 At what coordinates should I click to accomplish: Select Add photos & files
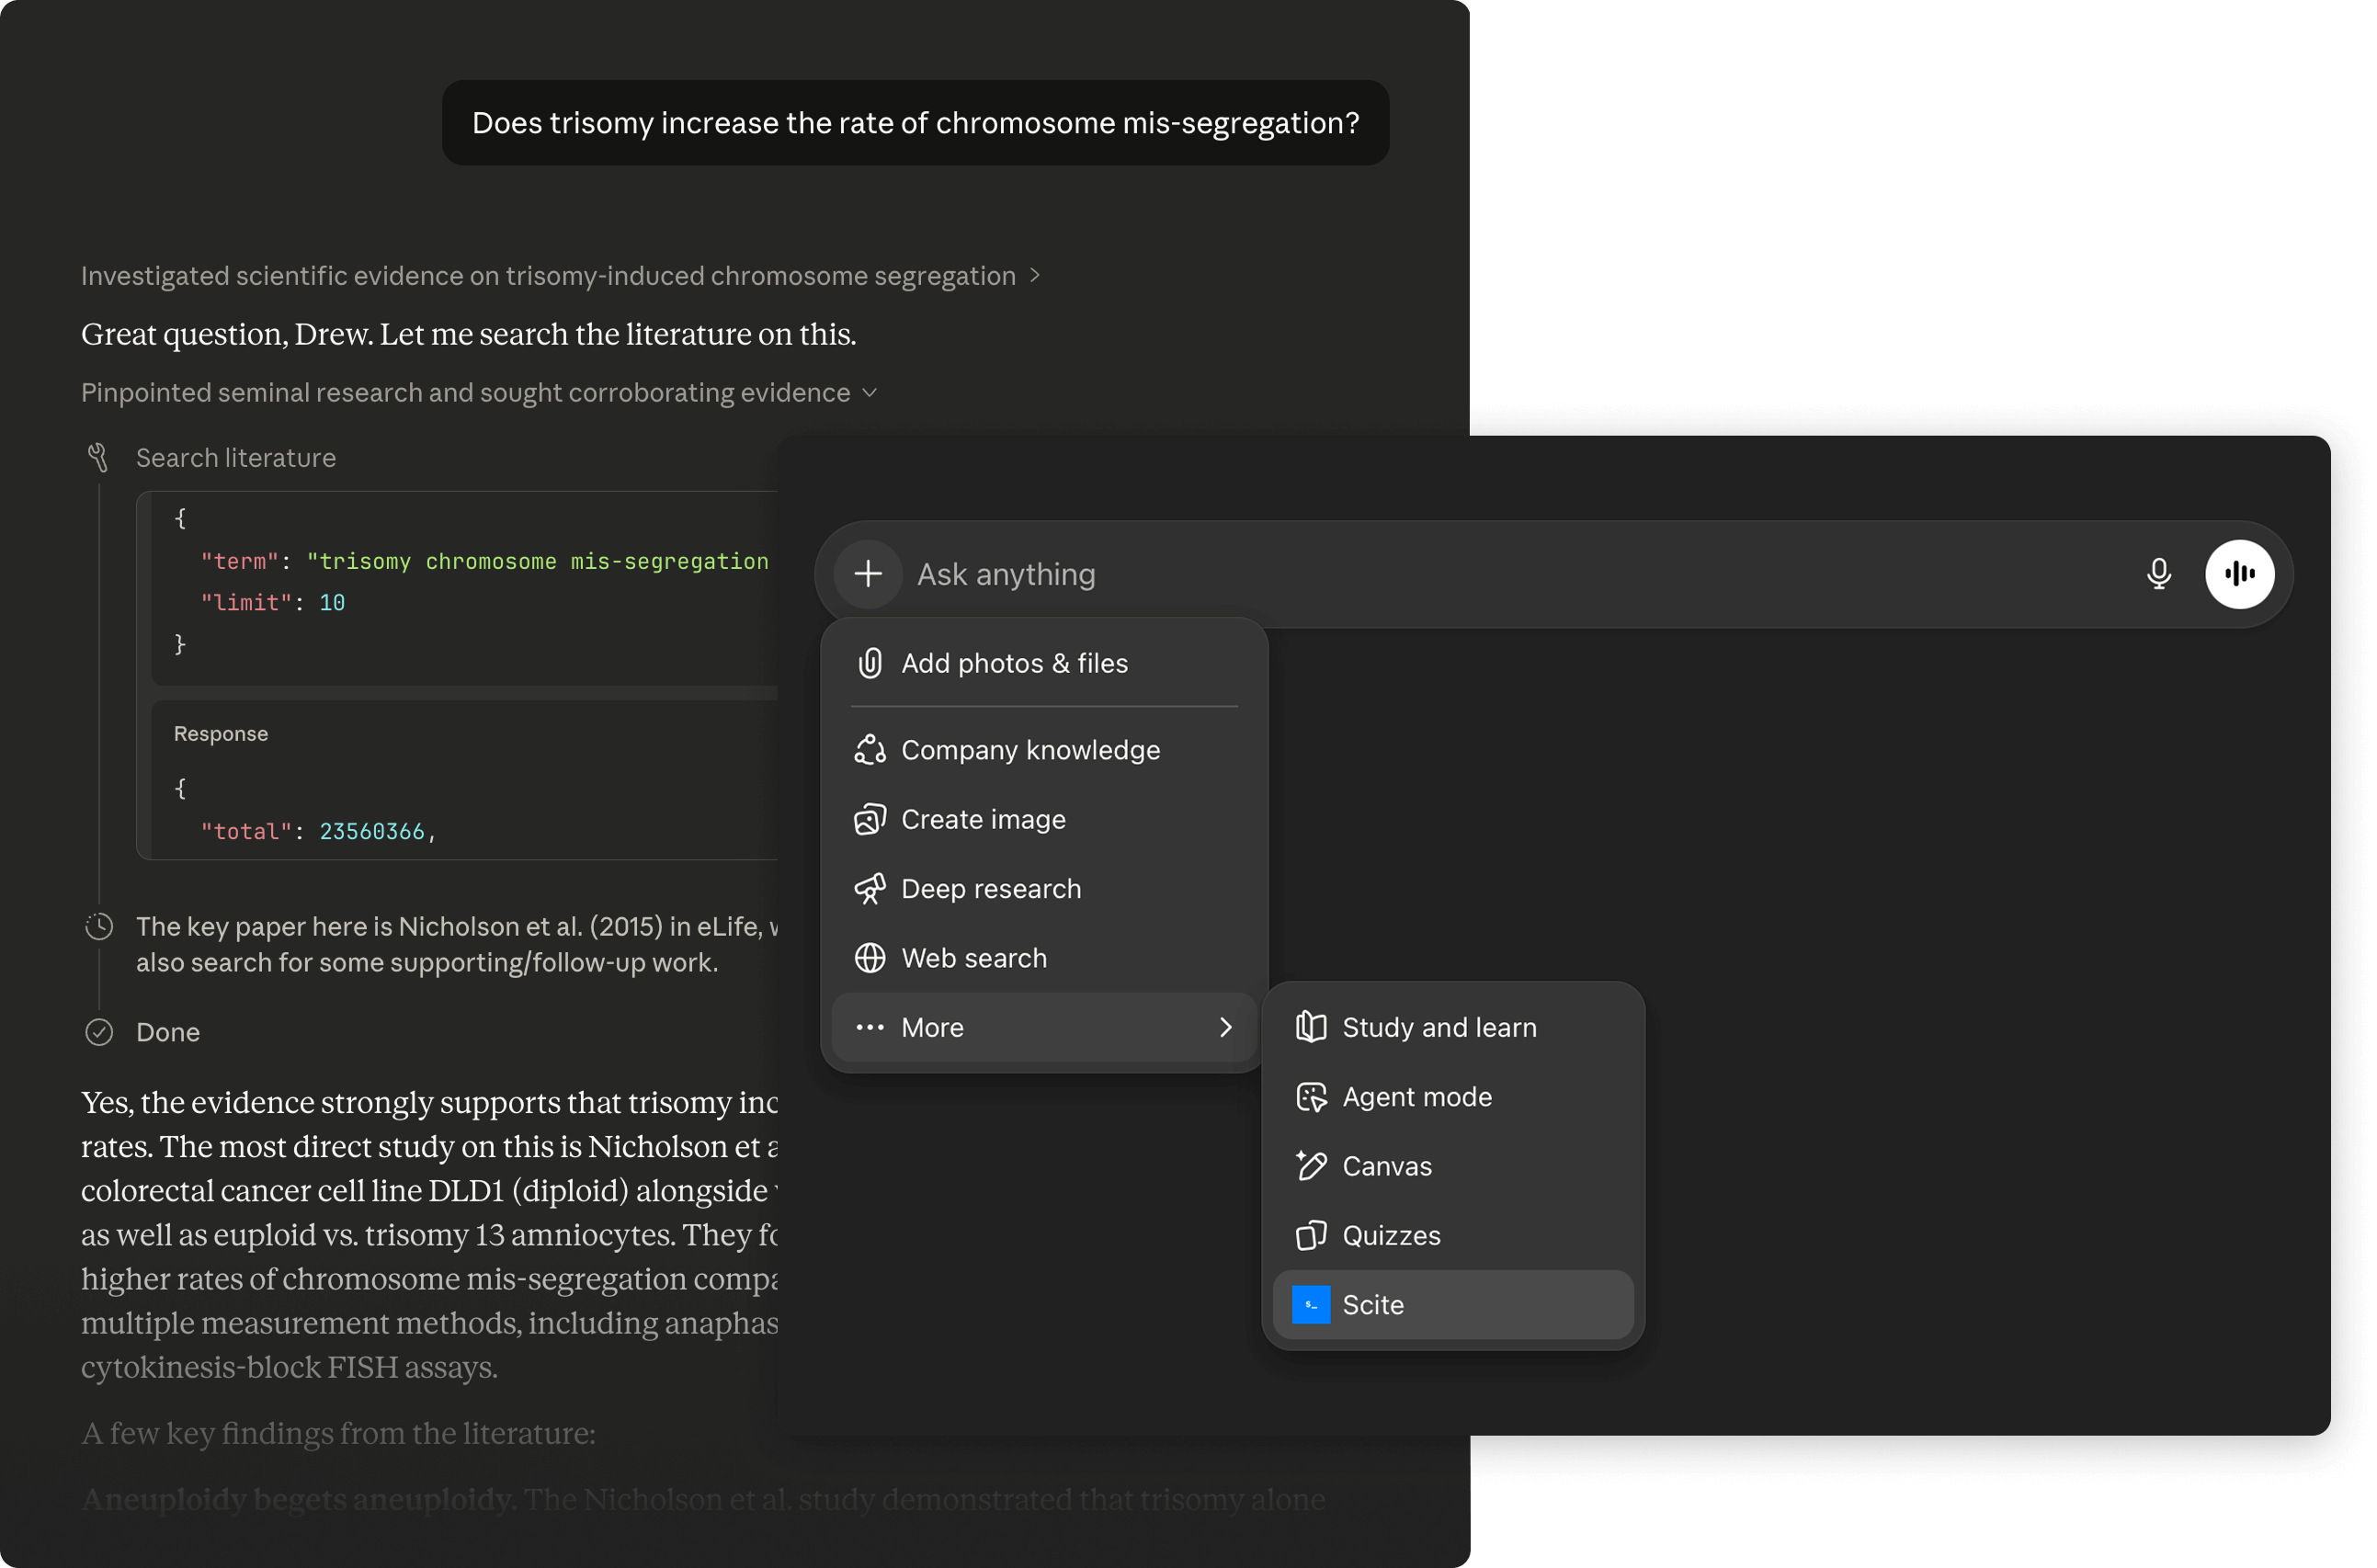(1014, 664)
